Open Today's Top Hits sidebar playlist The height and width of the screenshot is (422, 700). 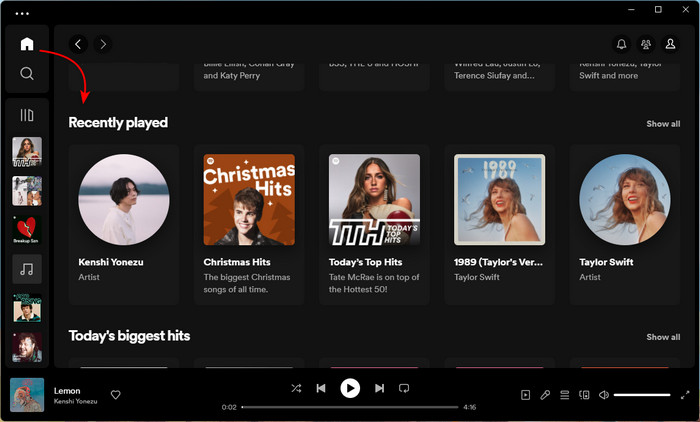click(x=27, y=152)
